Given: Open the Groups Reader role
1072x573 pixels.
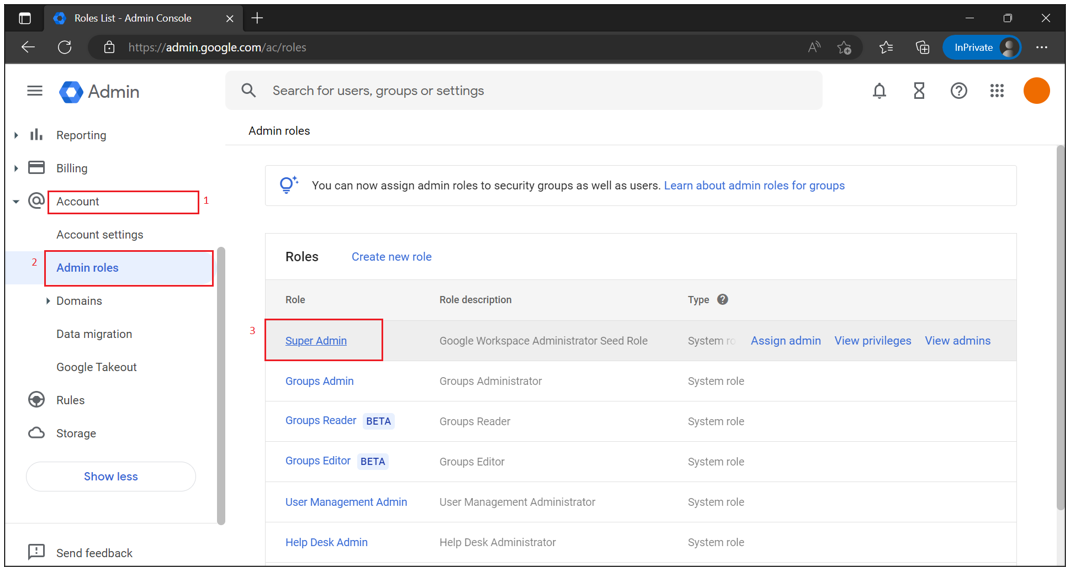Looking at the screenshot, I should tap(321, 421).
